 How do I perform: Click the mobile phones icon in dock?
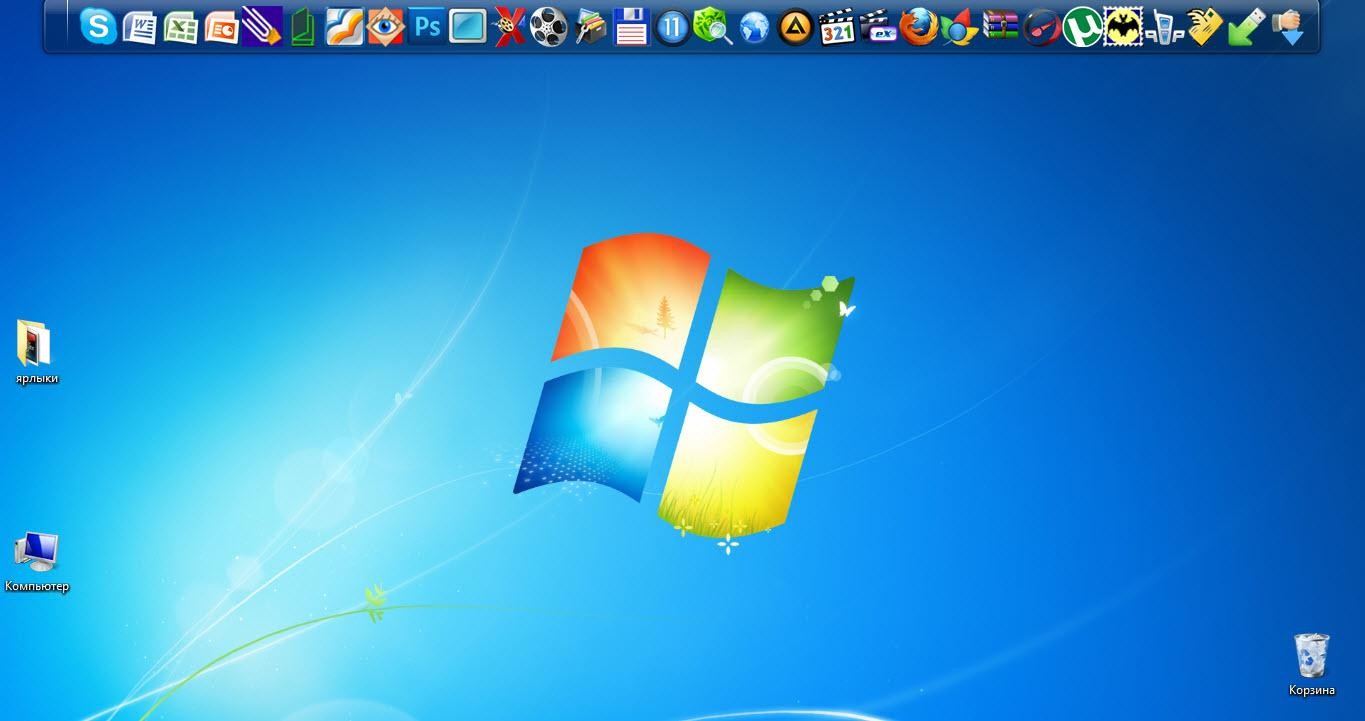pos(1164,26)
